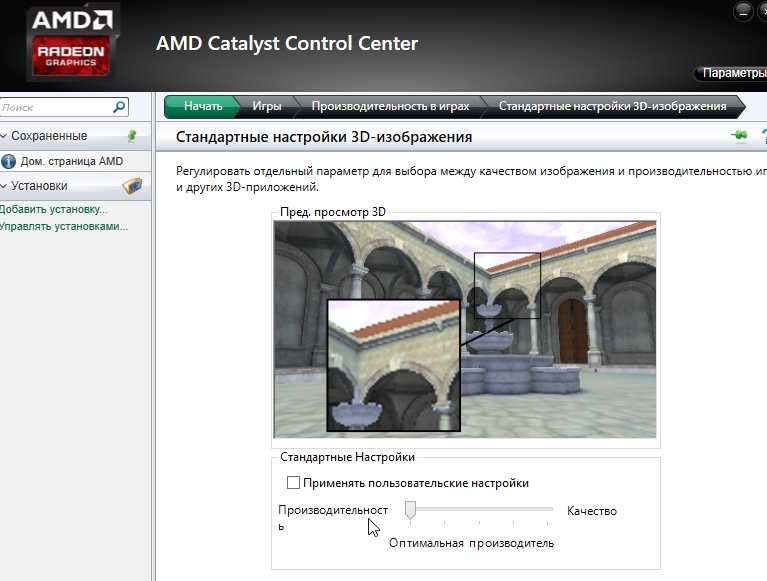Click the Качество label at slider end

pyautogui.click(x=592, y=511)
